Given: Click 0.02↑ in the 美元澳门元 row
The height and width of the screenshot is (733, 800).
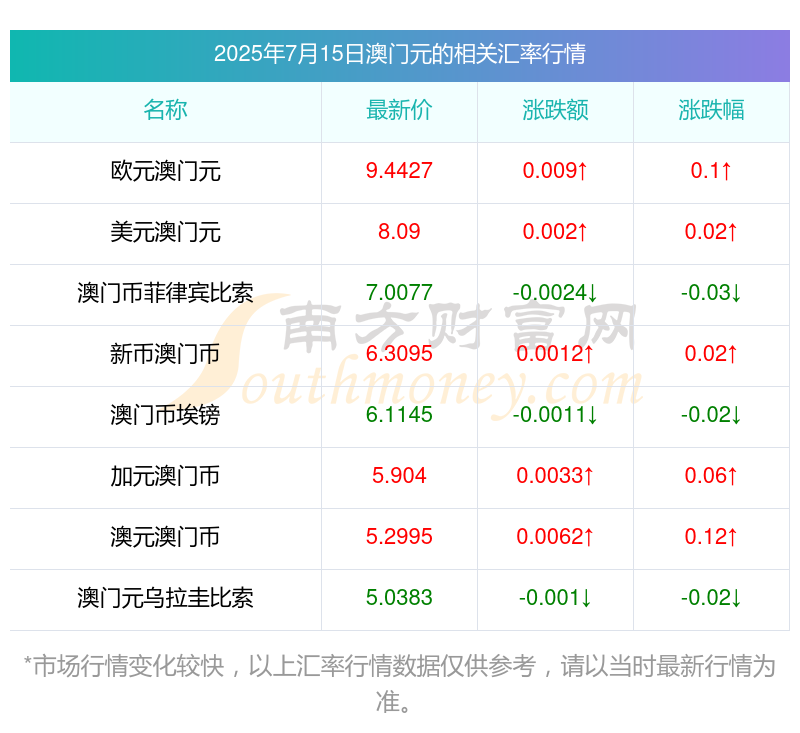Looking at the screenshot, I should [711, 232].
